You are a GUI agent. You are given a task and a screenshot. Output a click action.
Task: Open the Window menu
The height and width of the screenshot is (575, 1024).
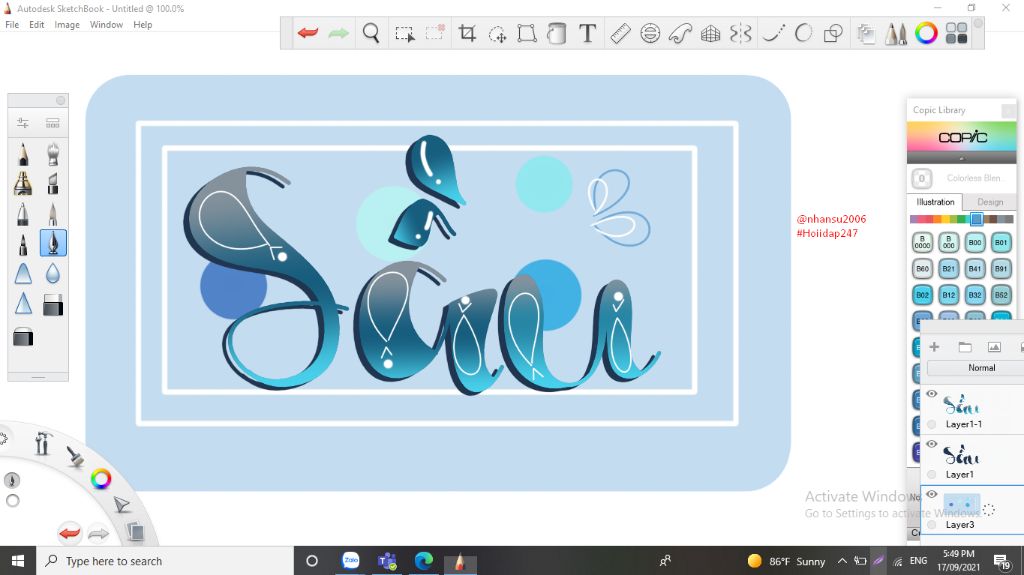tap(106, 25)
